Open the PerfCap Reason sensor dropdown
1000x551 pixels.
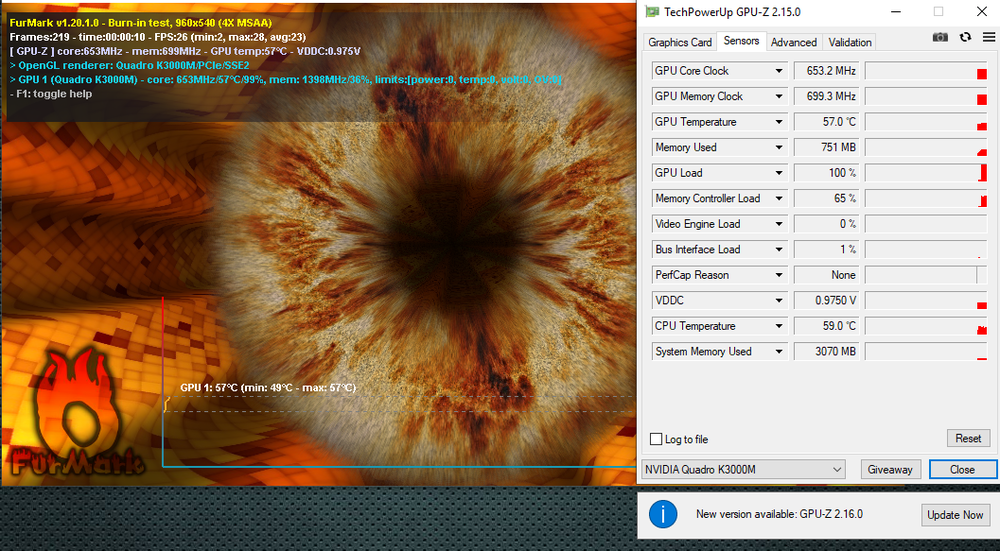point(779,275)
